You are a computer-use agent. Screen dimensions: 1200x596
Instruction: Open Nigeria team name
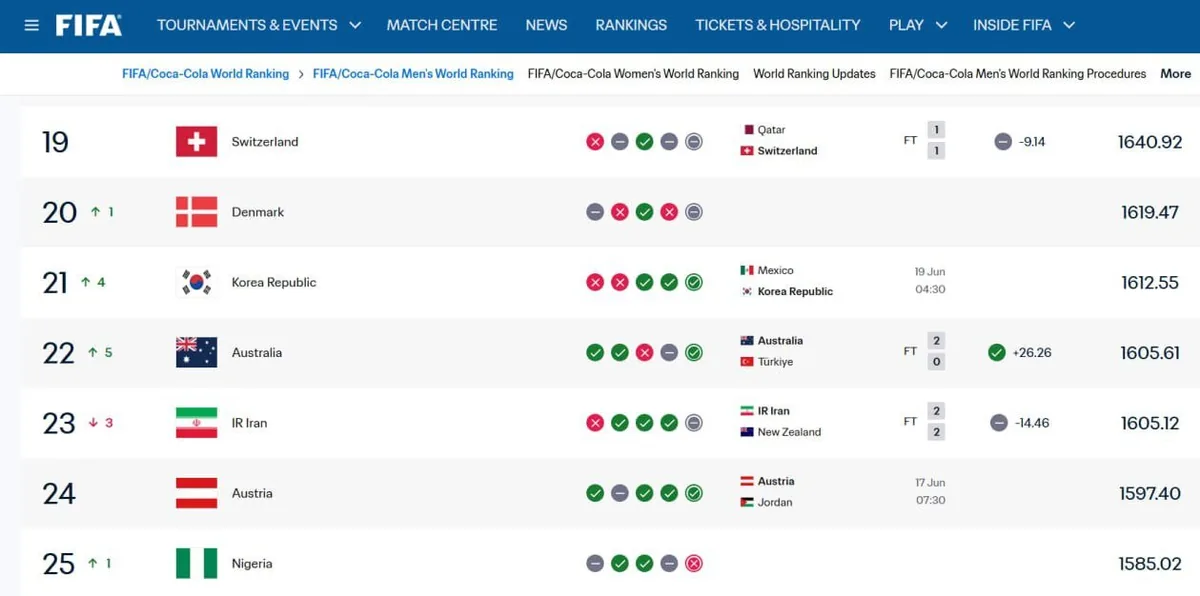252,563
